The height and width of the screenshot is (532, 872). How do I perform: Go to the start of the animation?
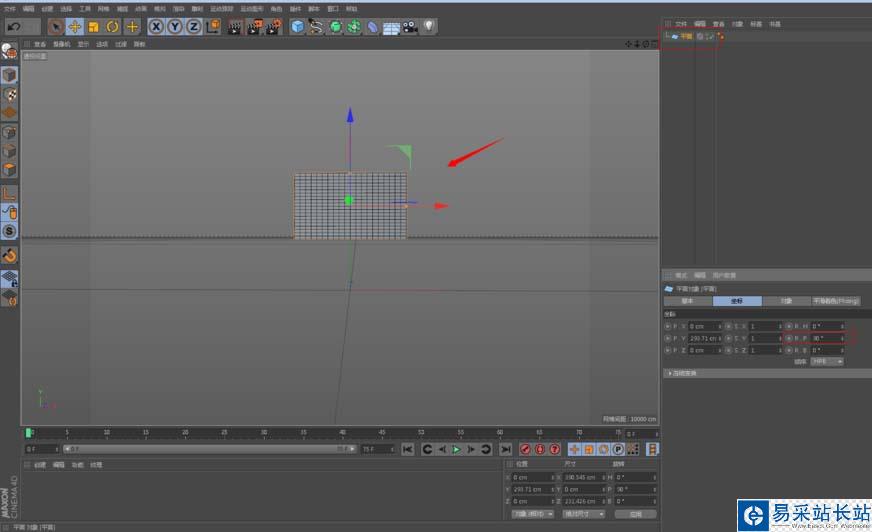pos(408,449)
